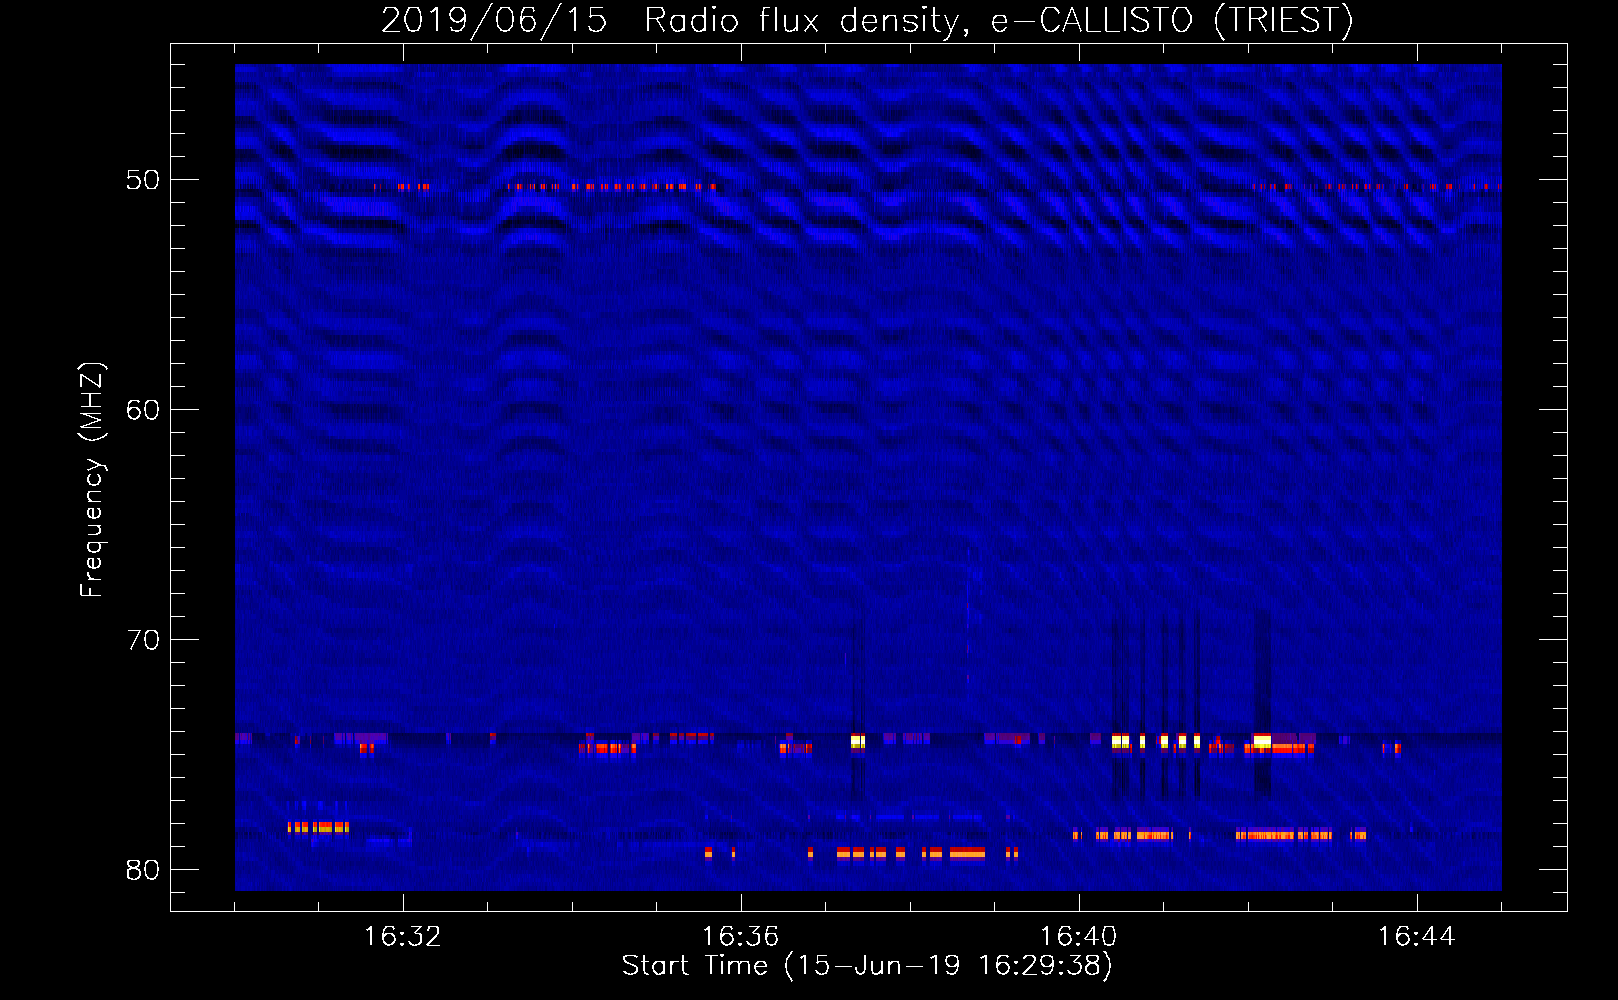
Task: Click the 16:32 time tick label
Action: click(402, 937)
